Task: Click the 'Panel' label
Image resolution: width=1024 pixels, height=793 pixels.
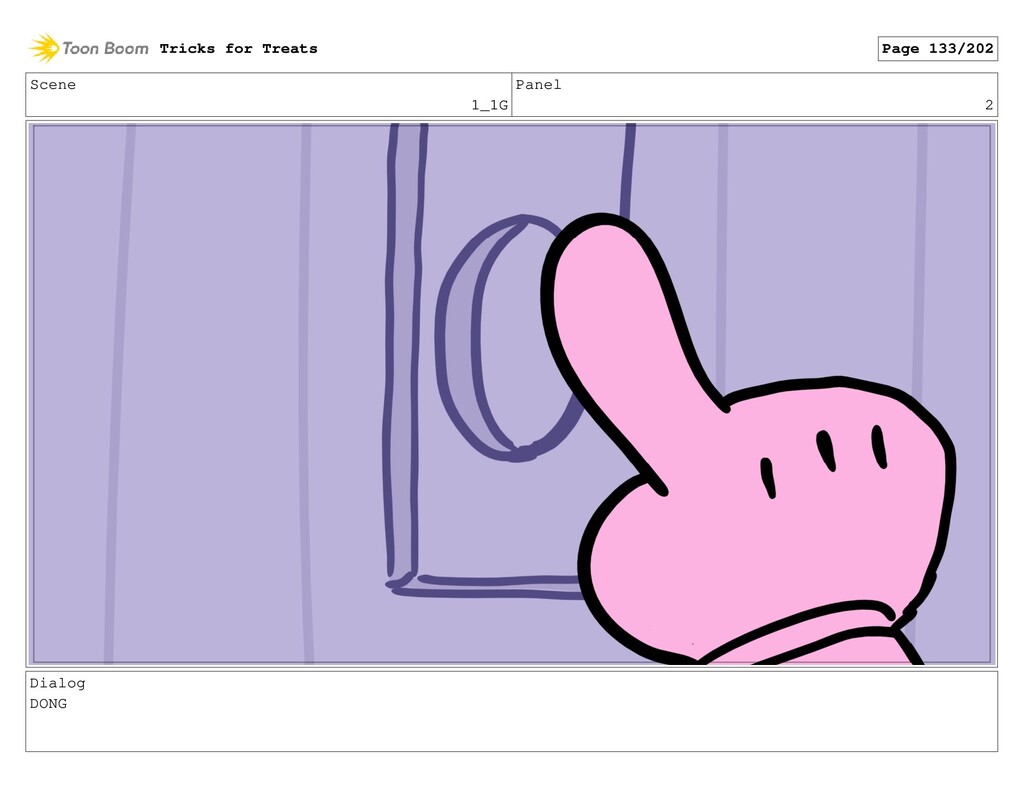Action: click(538, 84)
